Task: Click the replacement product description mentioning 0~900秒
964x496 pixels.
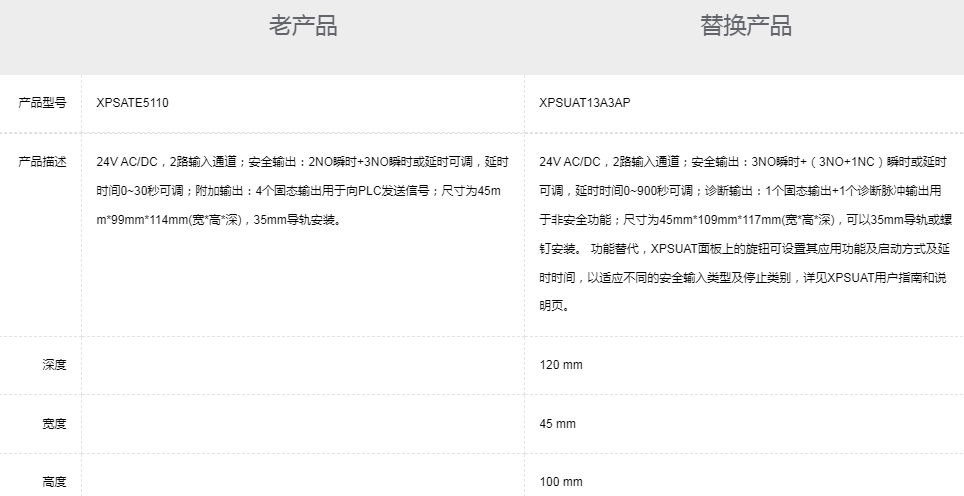Action: click(745, 234)
